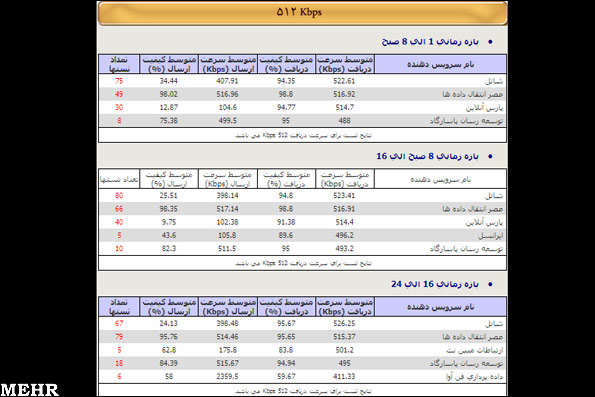This screenshot has width=595, height=397.
Task: Click the first table's test count column header
Action: (x=119, y=64)
